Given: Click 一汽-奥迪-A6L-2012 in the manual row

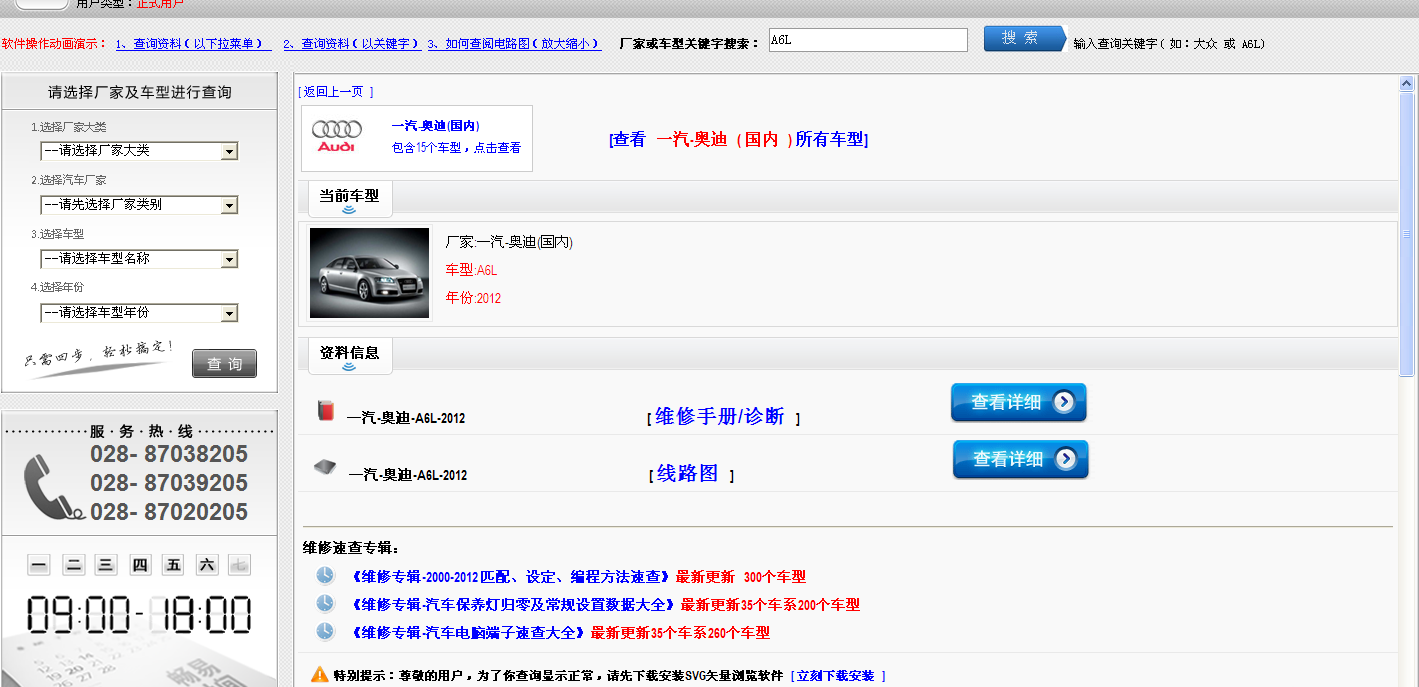Looking at the screenshot, I should [x=406, y=418].
